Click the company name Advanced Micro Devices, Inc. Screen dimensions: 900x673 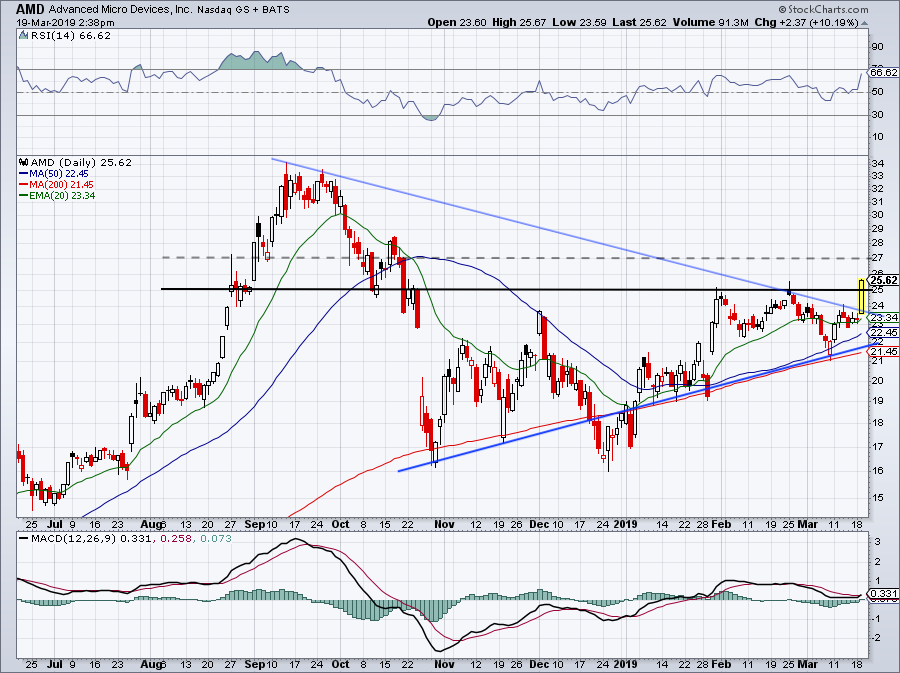coord(121,10)
